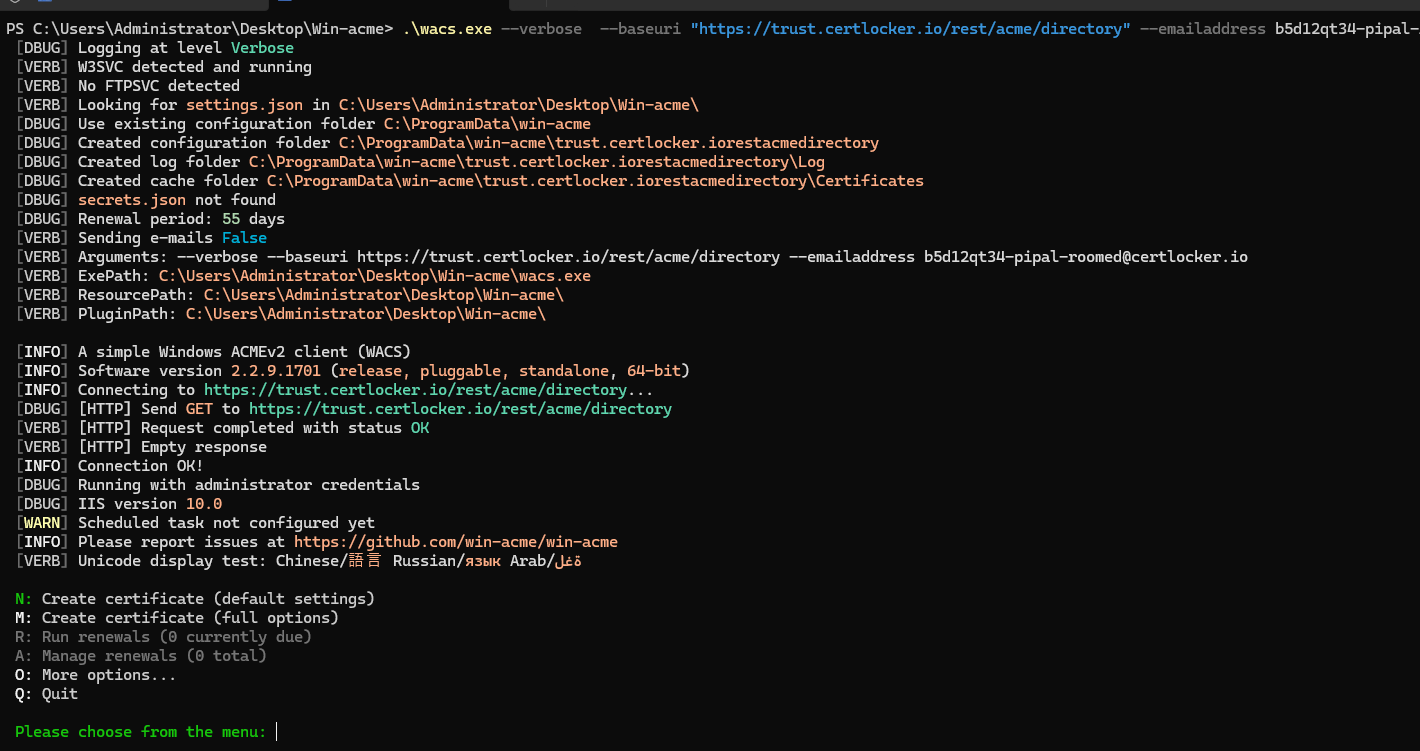Click the ExePath wacs.exe path
1420x751 pixels.
point(375,276)
